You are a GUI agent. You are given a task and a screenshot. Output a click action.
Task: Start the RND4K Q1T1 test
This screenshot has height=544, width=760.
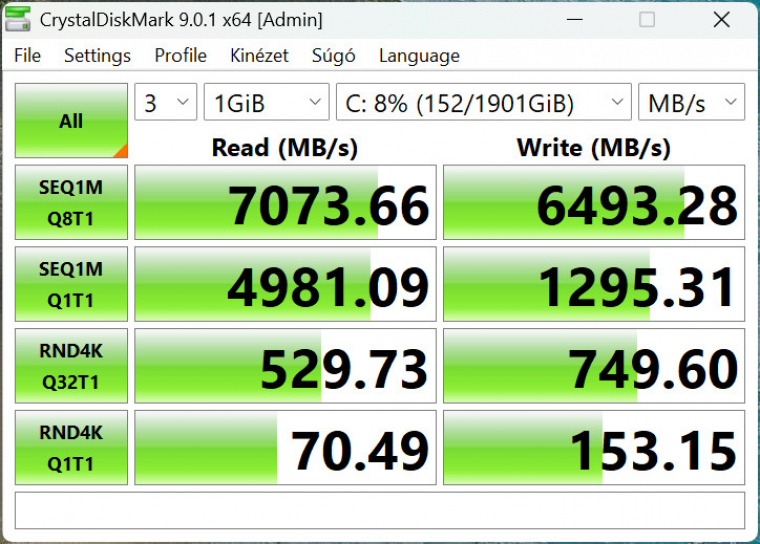pos(71,448)
